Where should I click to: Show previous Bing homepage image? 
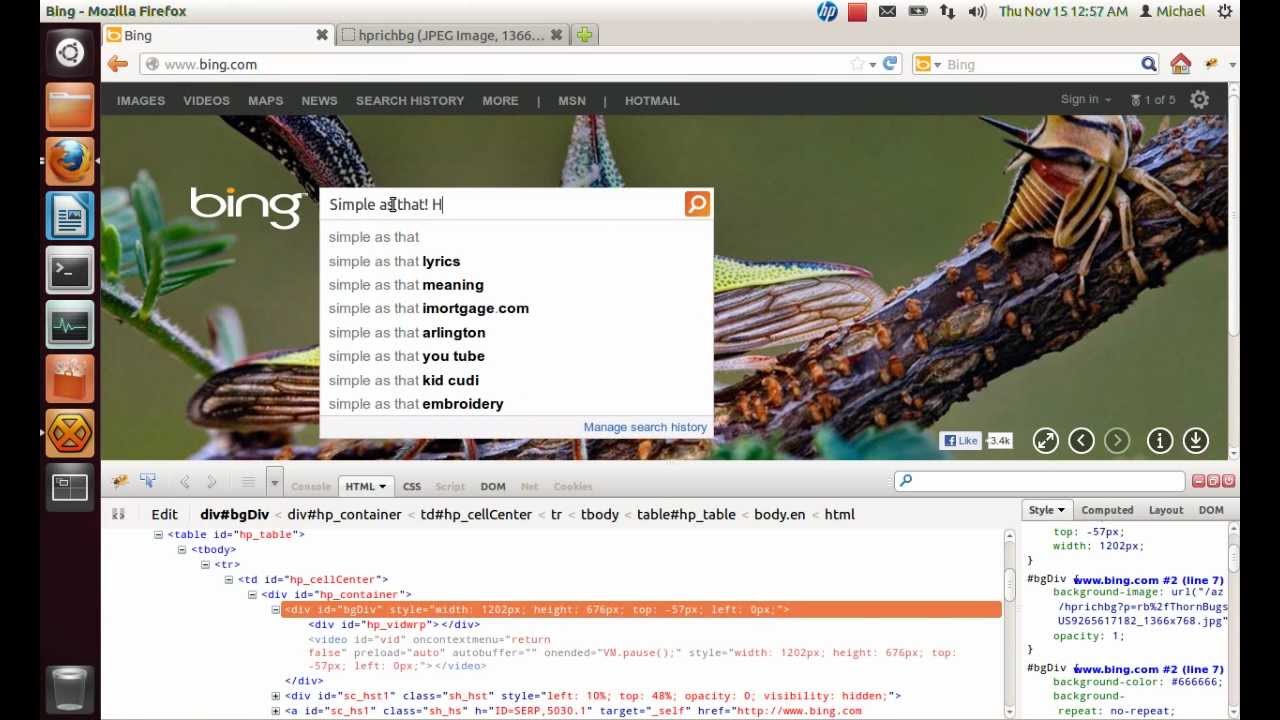(1081, 440)
